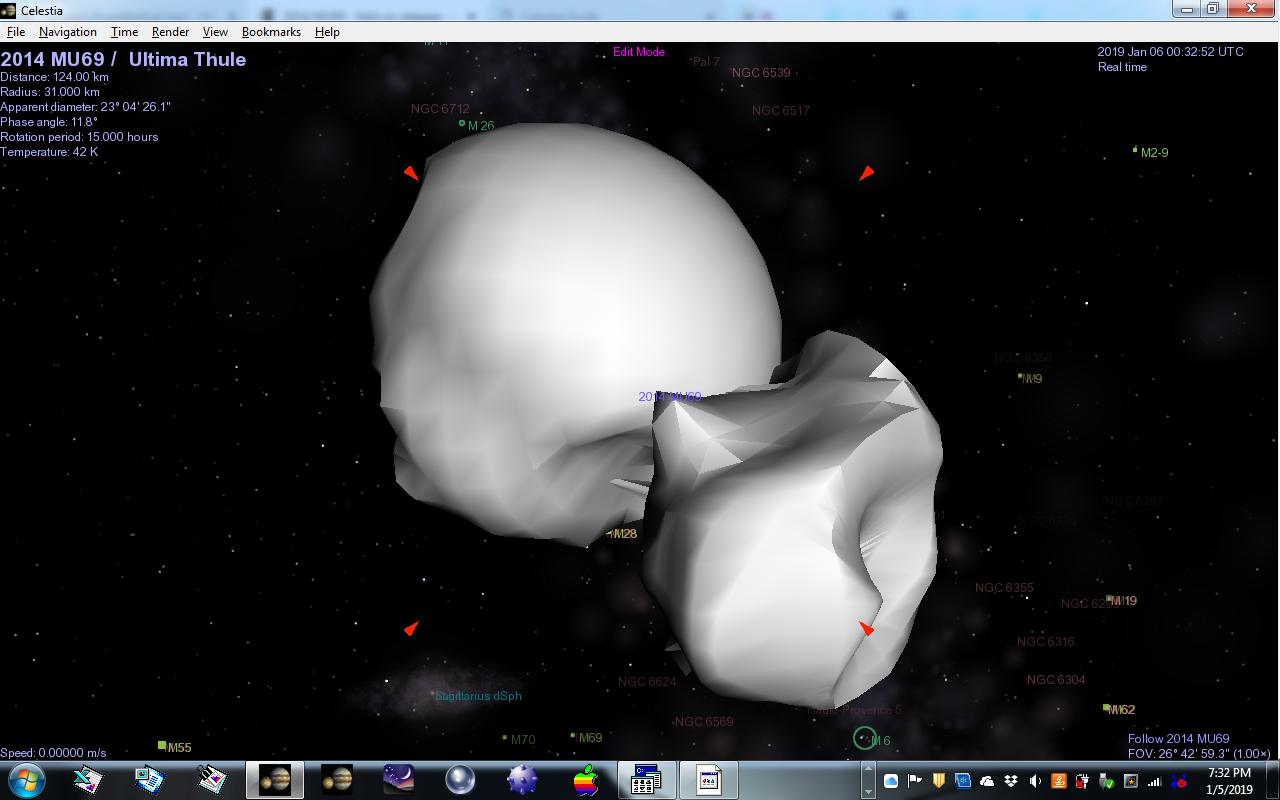Image resolution: width=1280 pixels, height=800 pixels.
Task: Click the NGC 6712 label
Action: pyautogui.click(x=440, y=109)
